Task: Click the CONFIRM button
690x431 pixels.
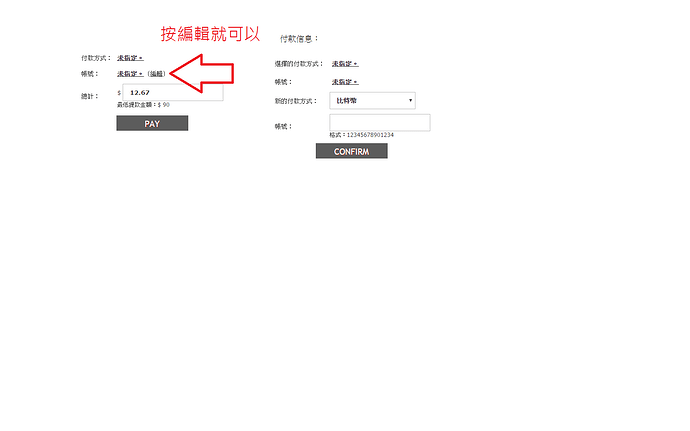Action: (352, 151)
